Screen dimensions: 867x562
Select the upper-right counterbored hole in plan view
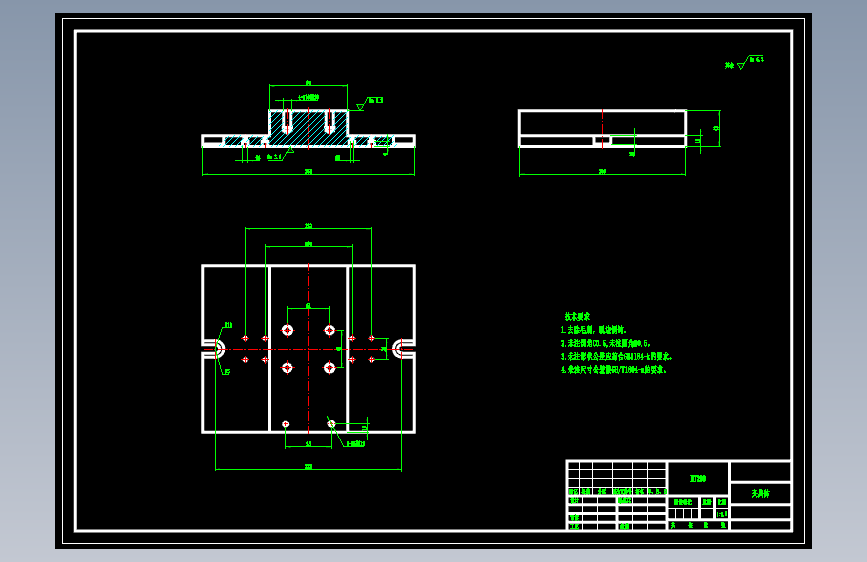coord(330,330)
